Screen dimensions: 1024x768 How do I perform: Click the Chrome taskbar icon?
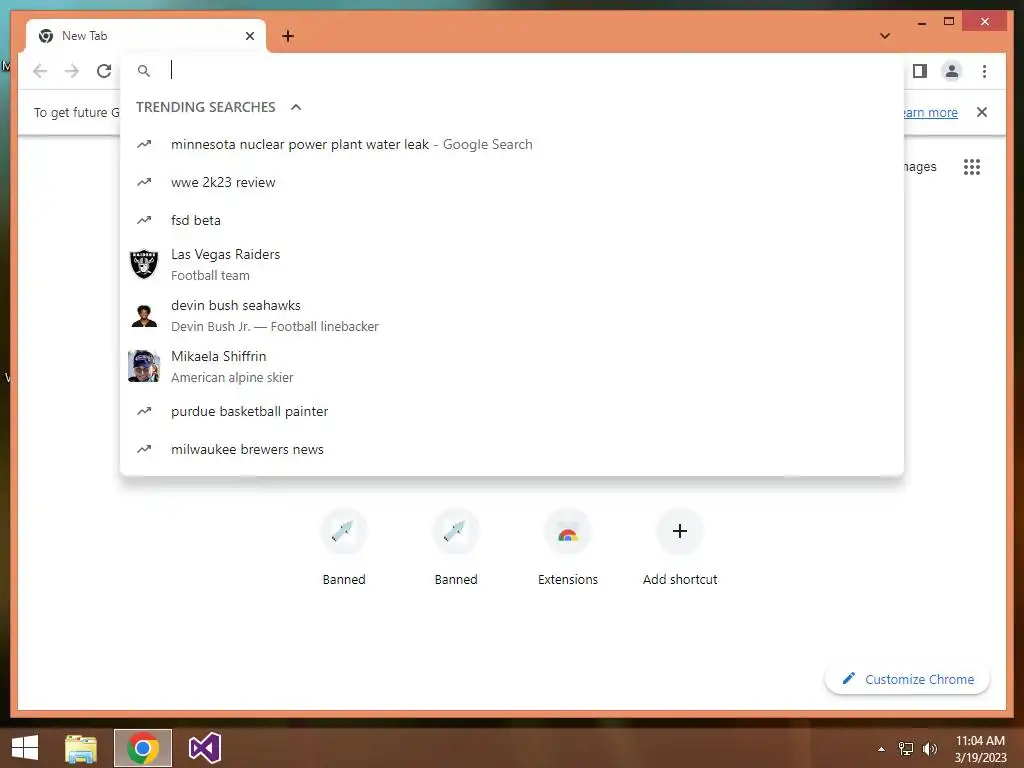(143, 748)
